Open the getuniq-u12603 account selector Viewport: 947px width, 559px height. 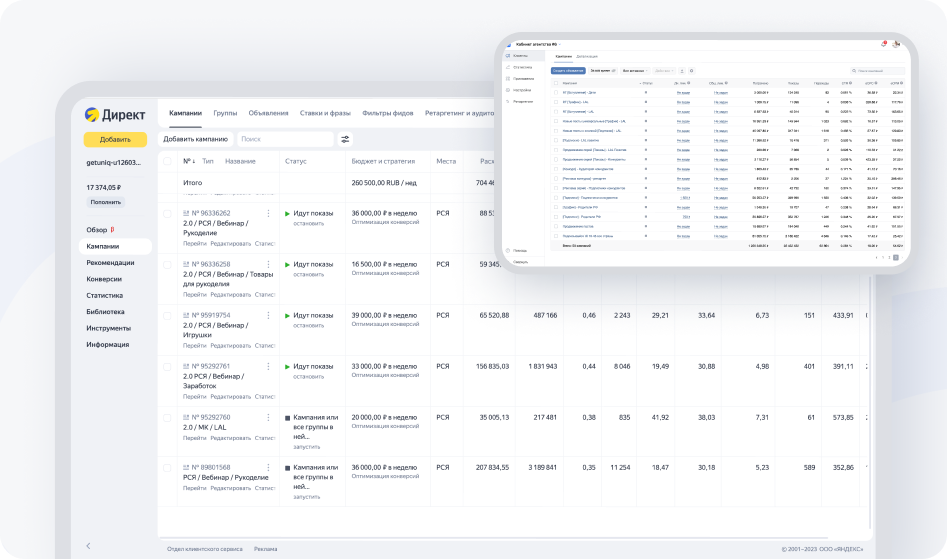(114, 162)
